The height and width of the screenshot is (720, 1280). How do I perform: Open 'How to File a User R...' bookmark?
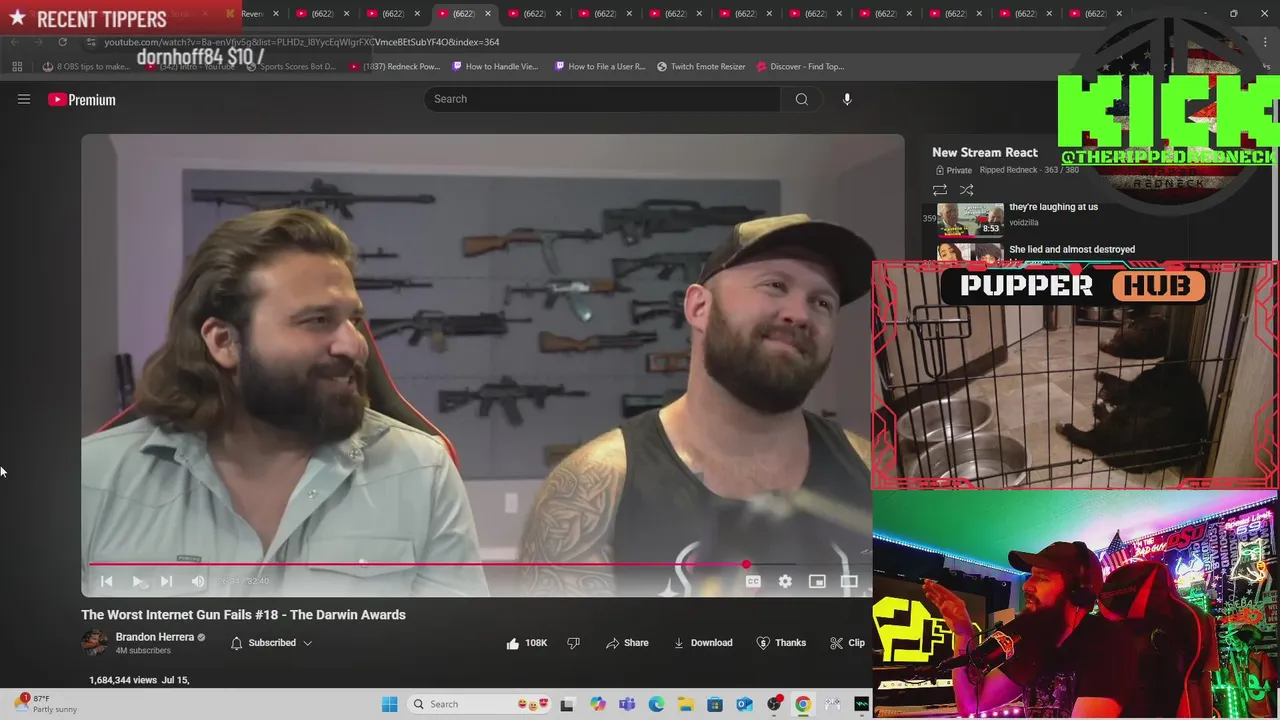pyautogui.click(x=600, y=67)
